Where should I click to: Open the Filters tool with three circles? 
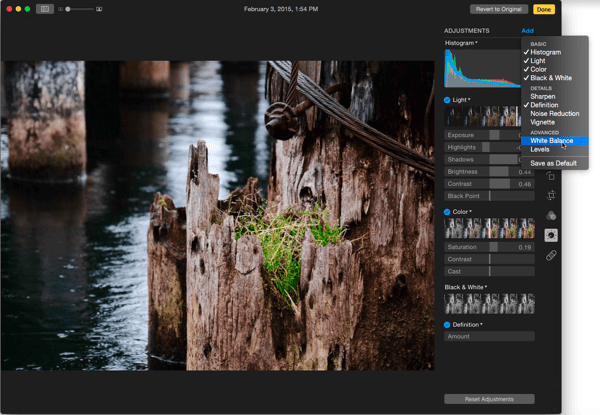click(551, 215)
